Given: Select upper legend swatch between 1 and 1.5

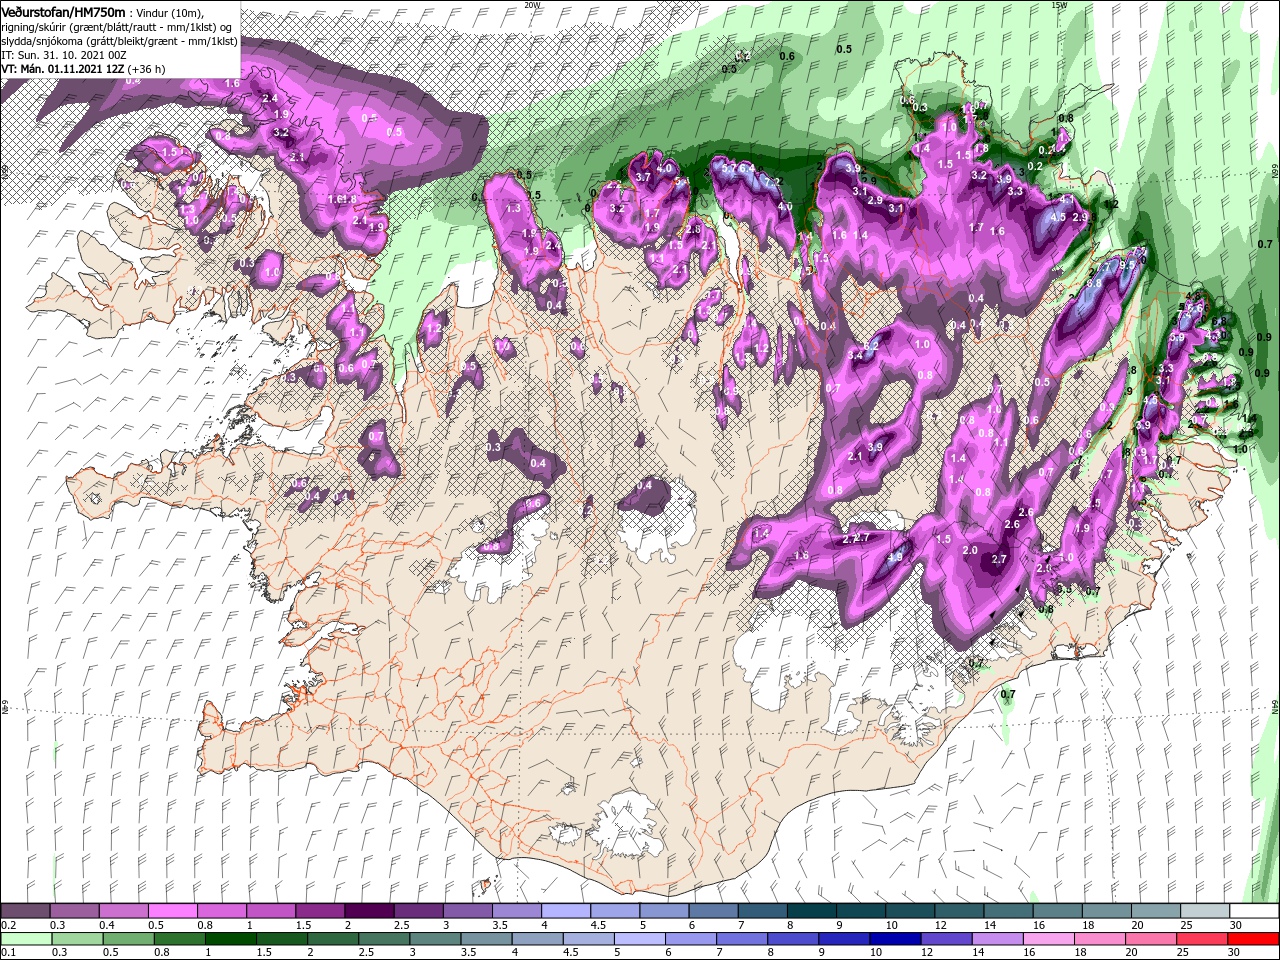Looking at the screenshot, I should pyautogui.click(x=270, y=911).
